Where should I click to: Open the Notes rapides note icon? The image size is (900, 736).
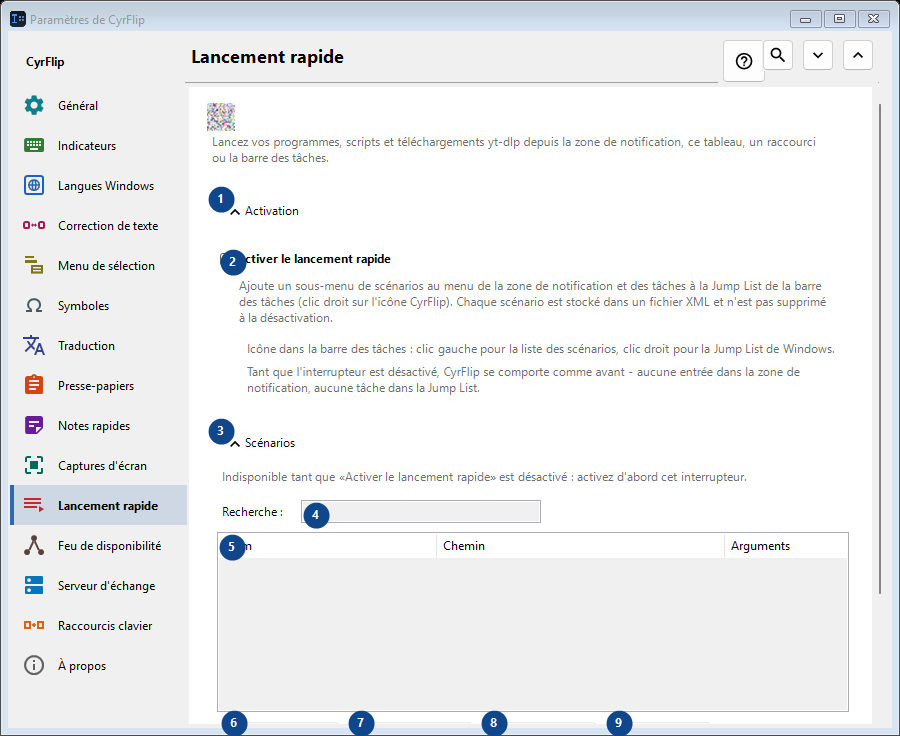34,425
